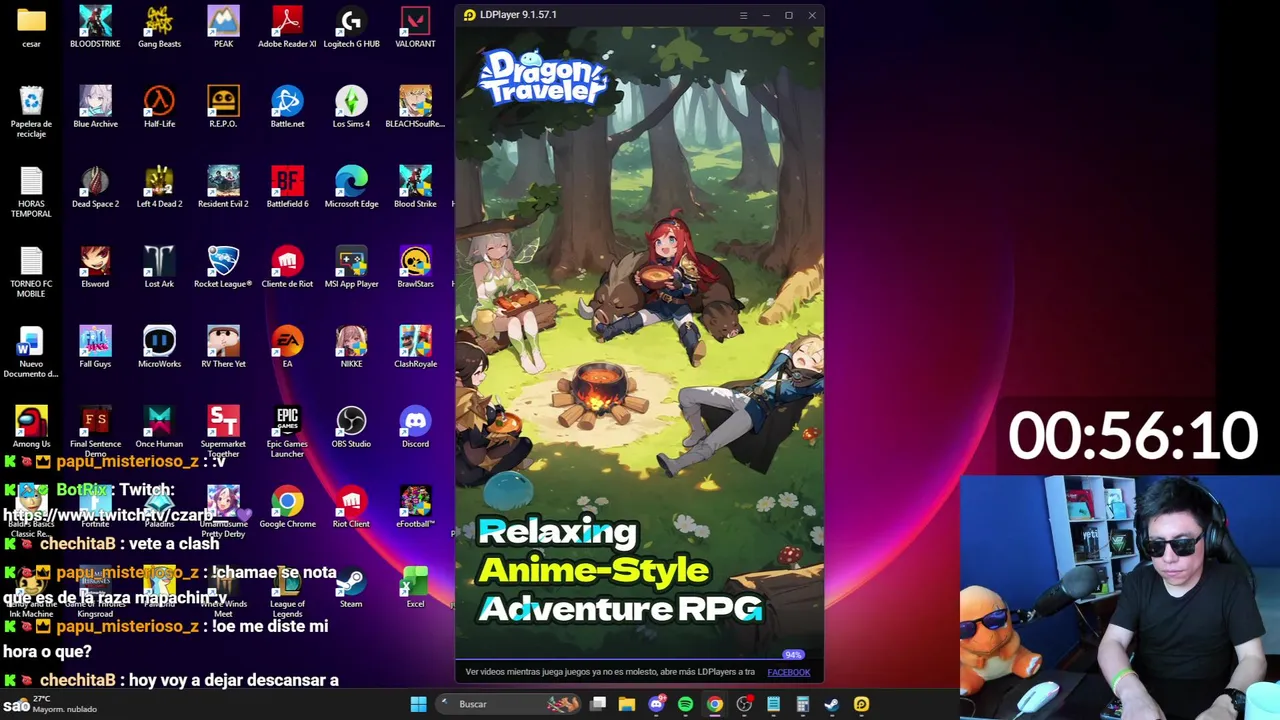The height and width of the screenshot is (720, 1280).
Task: Select the Fall Guys shortcut
Action: 95,347
